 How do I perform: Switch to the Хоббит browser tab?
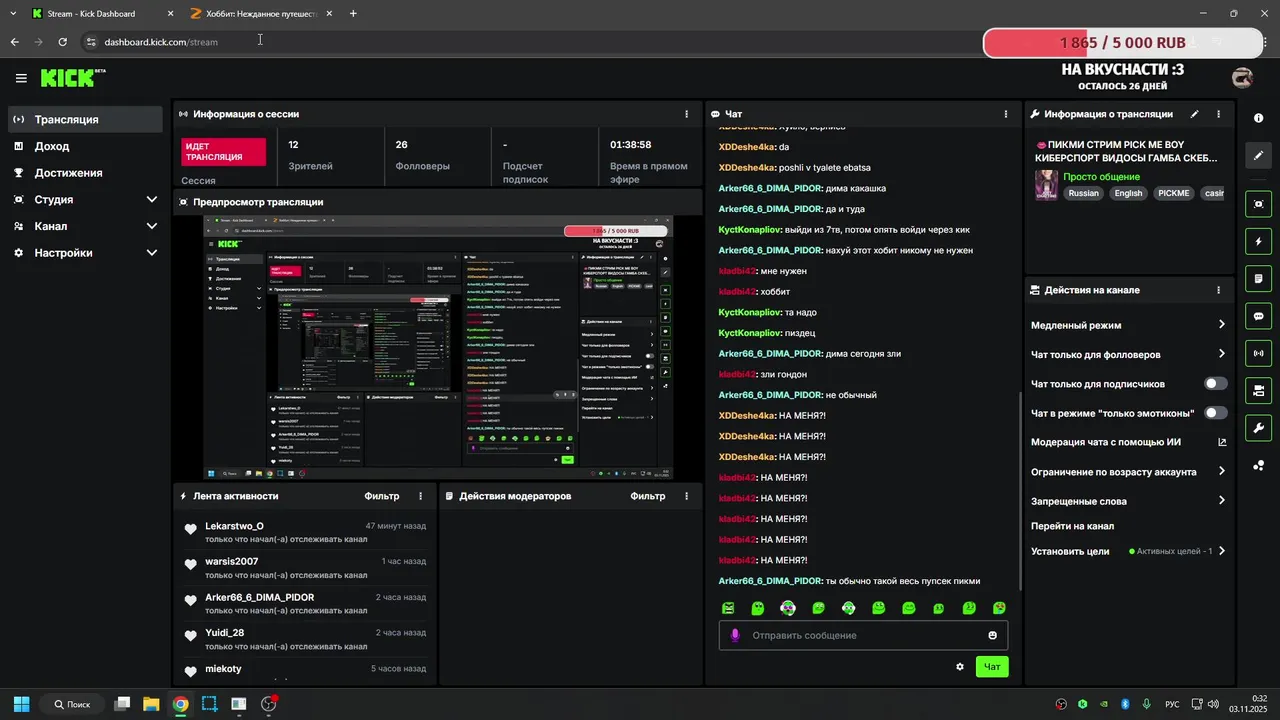click(x=263, y=14)
